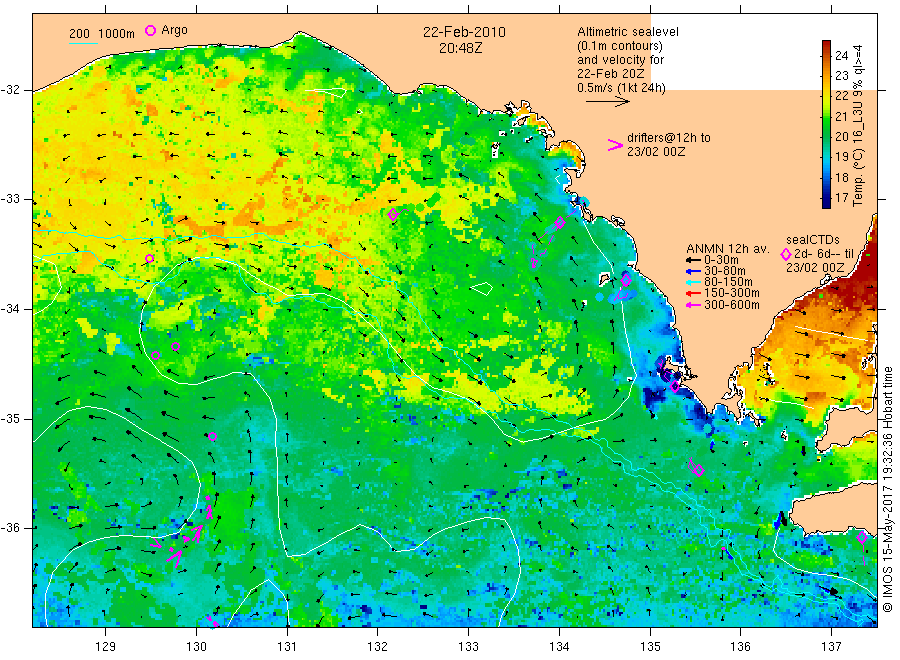Click the 20:48Z time label
The height and width of the screenshot is (660, 900).
[461, 49]
